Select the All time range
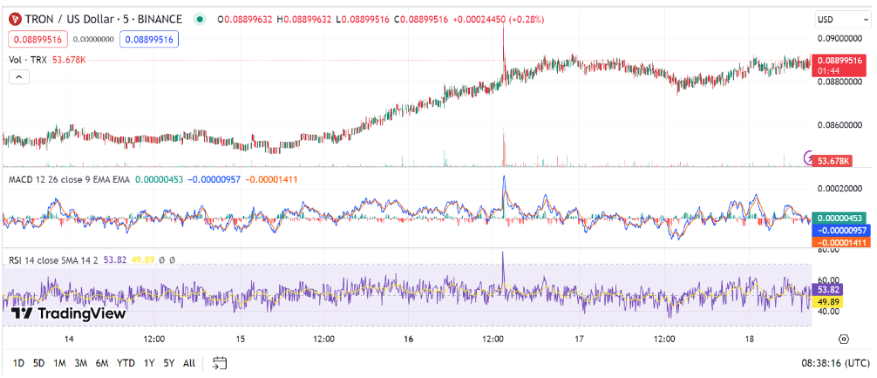The image size is (877, 378). click(189, 363)
